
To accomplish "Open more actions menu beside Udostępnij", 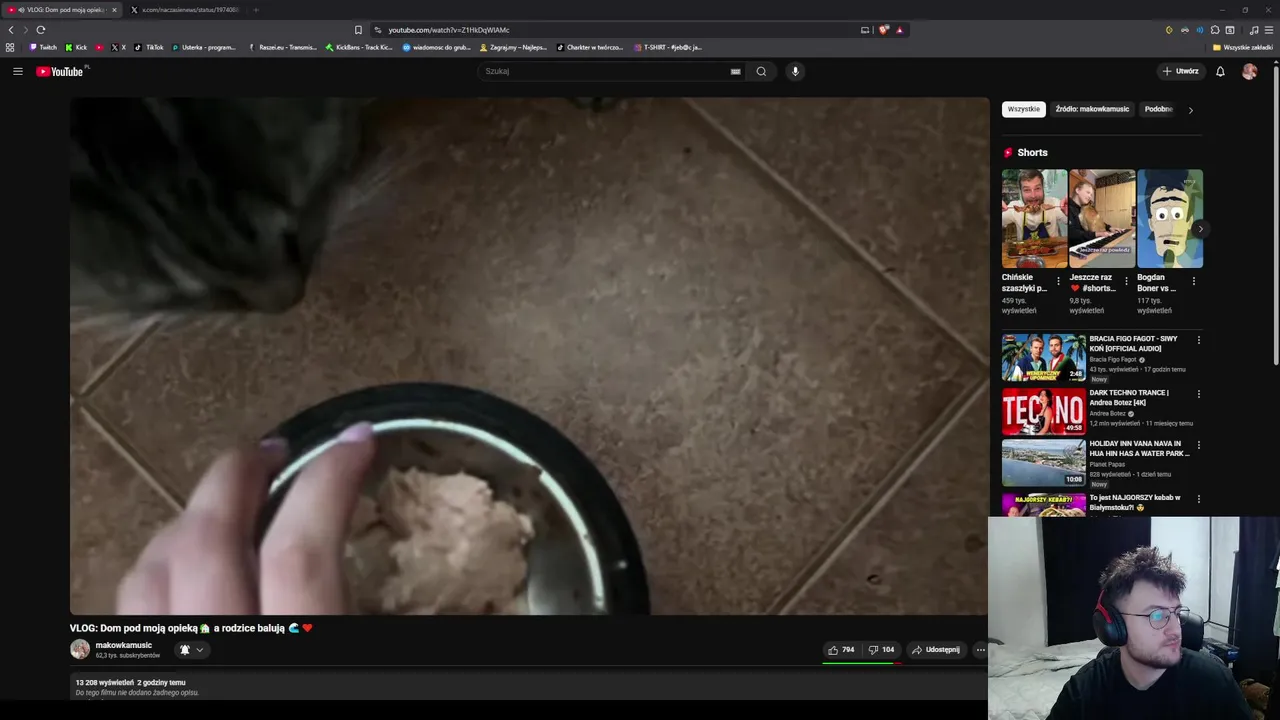I will click(980, 650).
